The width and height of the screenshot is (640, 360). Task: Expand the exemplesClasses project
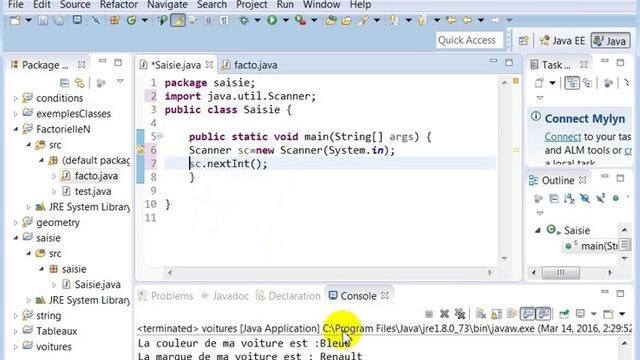click(x=16, y=114)
